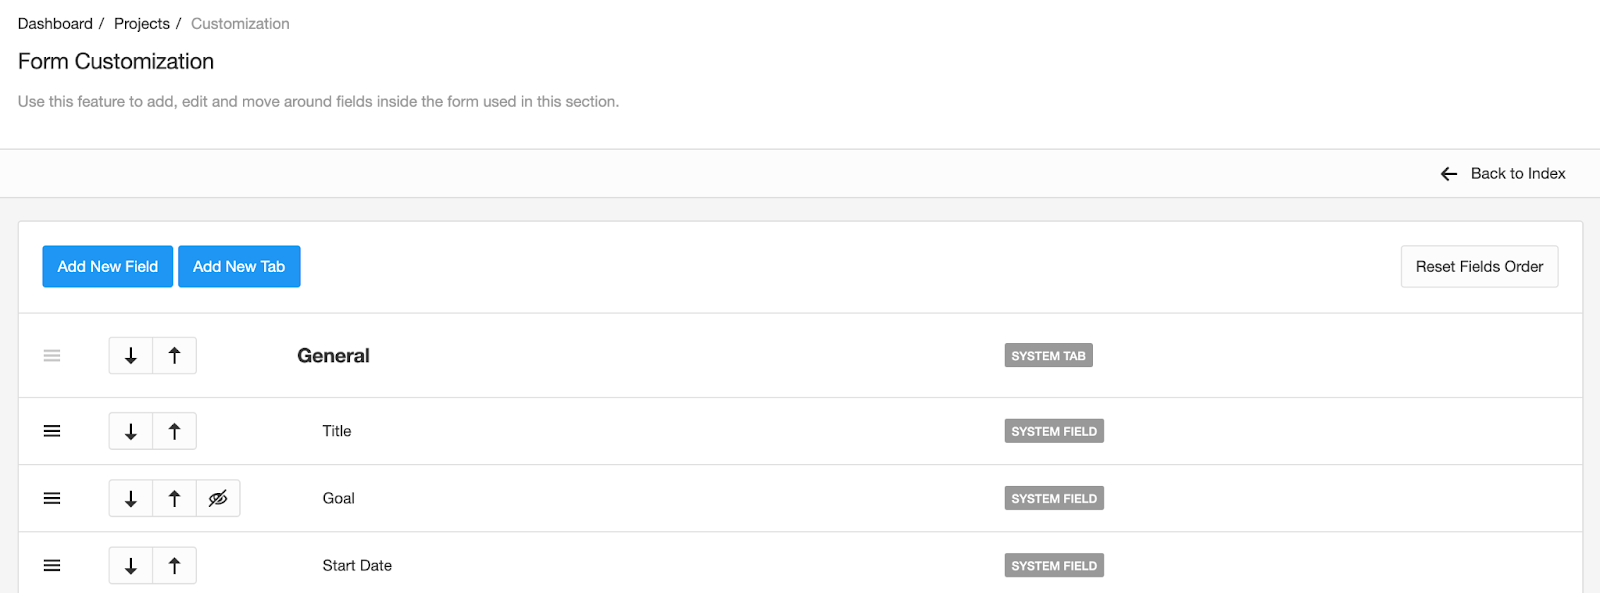
Task: Click the Add New Field button
Action: (x=108, y=267)
